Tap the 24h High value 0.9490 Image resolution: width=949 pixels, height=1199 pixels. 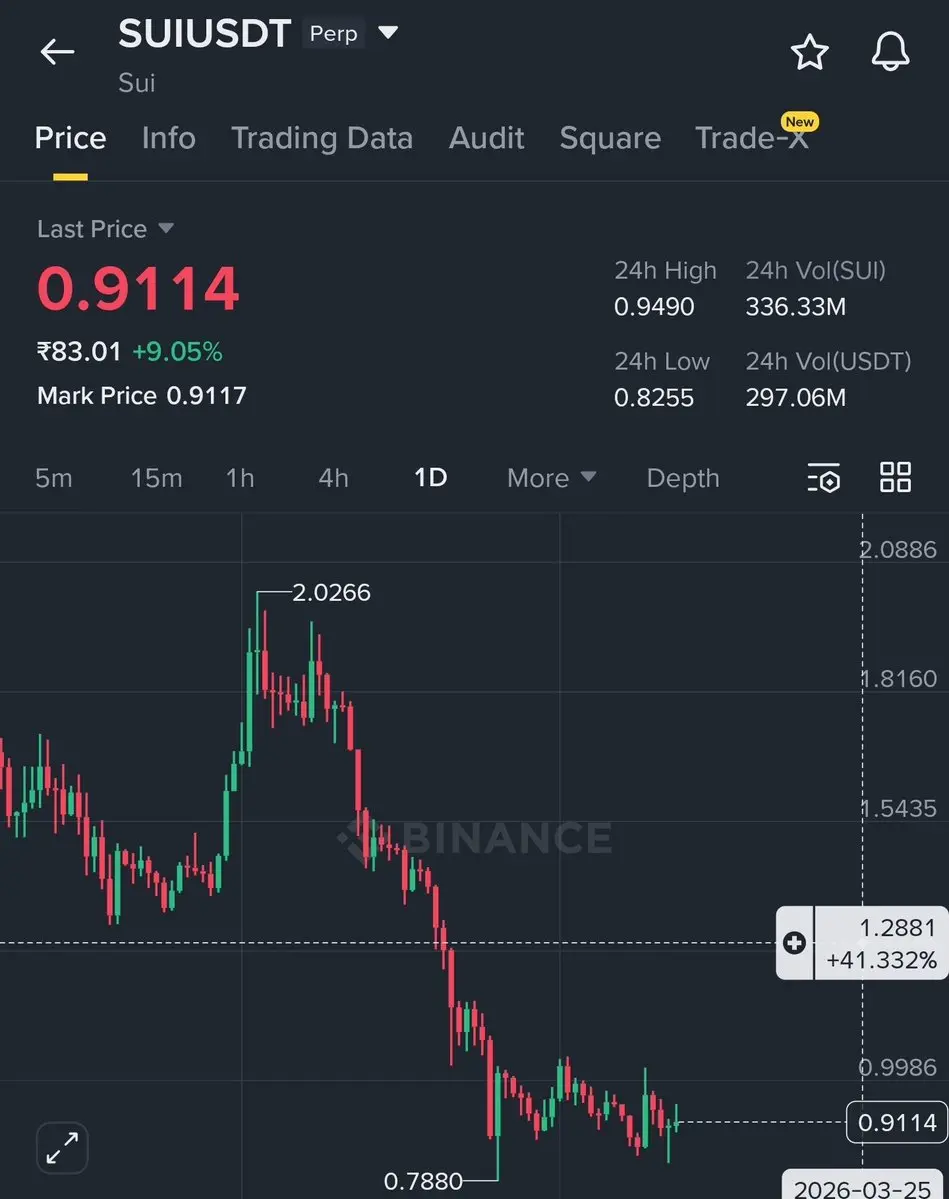tap(654, 307)
